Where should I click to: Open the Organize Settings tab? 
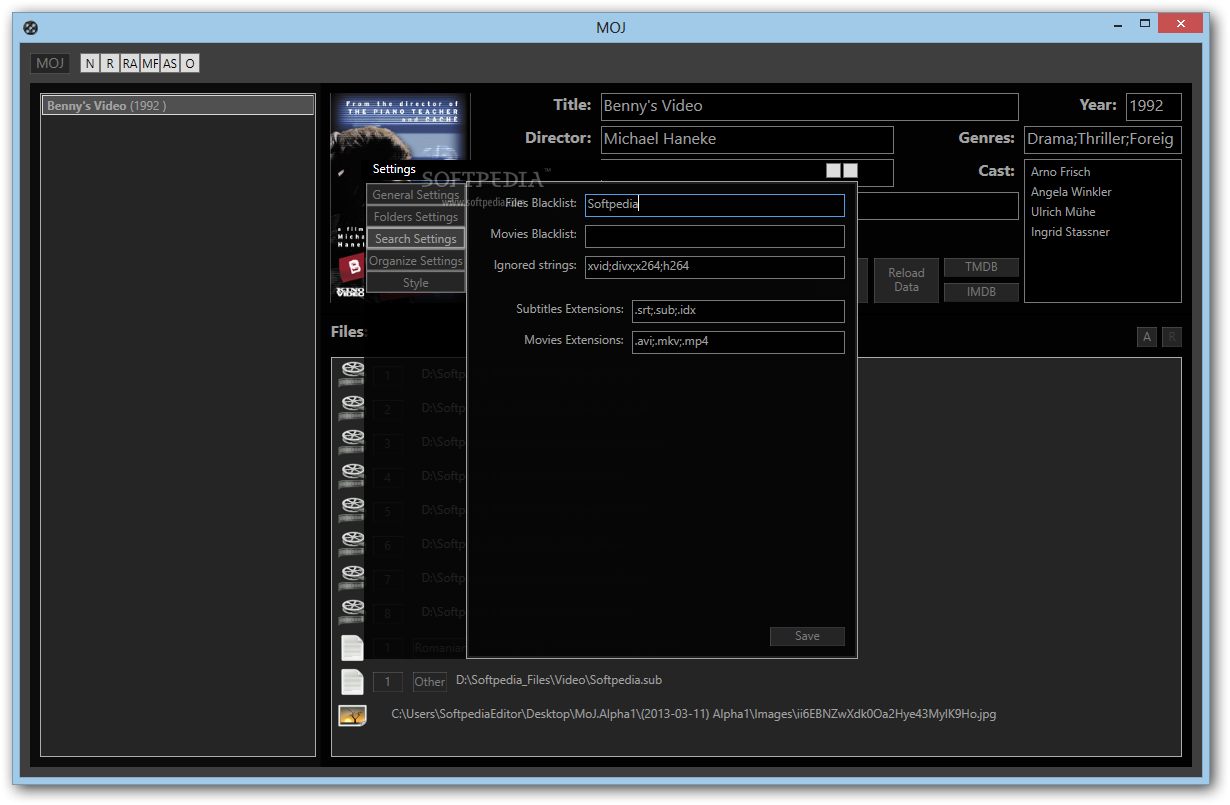(x=416, y=261)
